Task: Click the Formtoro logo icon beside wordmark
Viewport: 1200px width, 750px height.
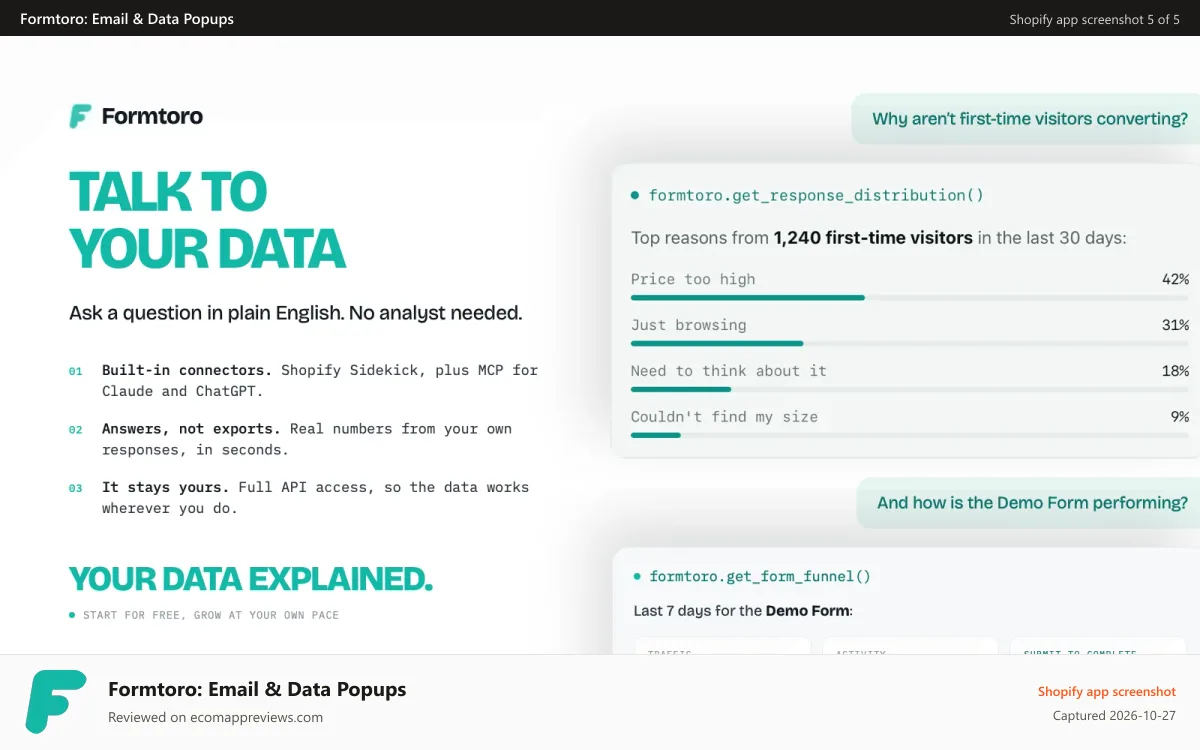Action: click(x=81, y=116)
